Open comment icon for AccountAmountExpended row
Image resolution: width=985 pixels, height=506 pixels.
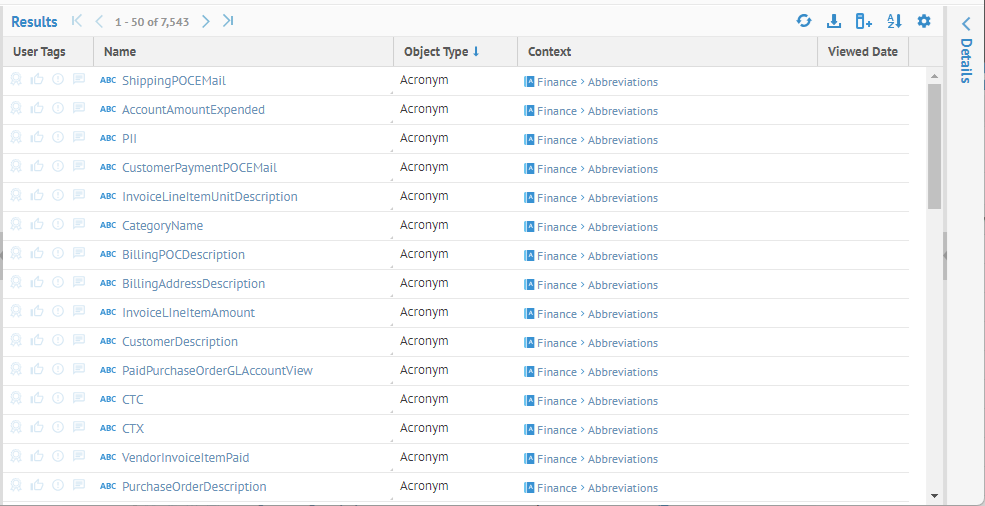[79, 109]
